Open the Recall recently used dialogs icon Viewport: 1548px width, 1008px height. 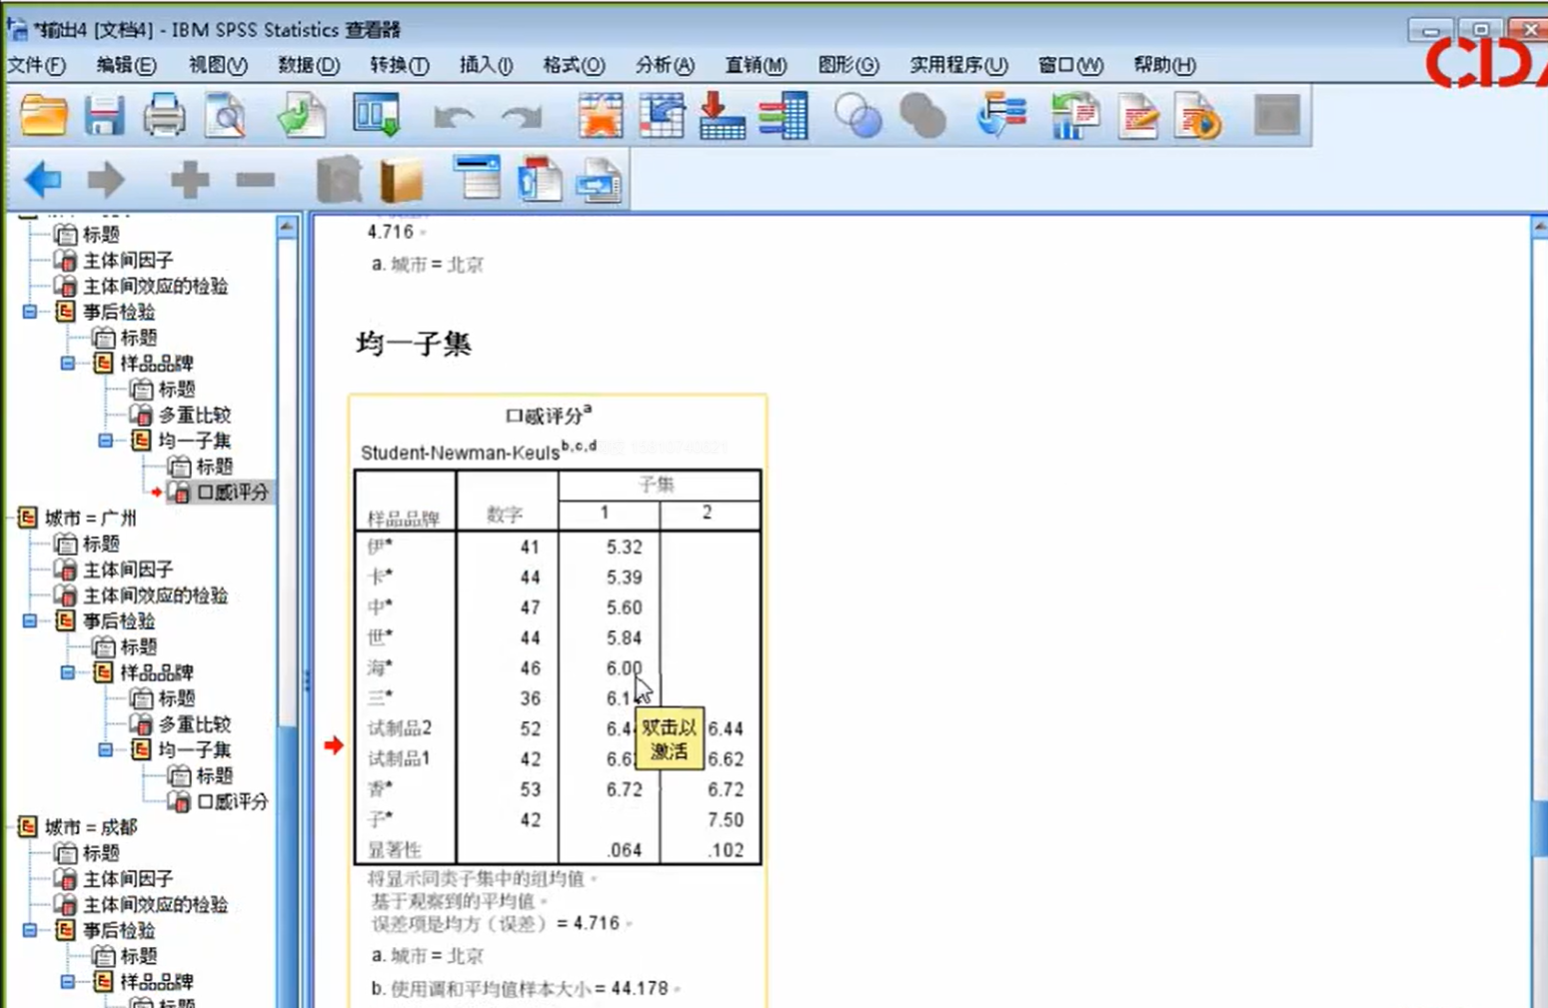tap(377, 116)
